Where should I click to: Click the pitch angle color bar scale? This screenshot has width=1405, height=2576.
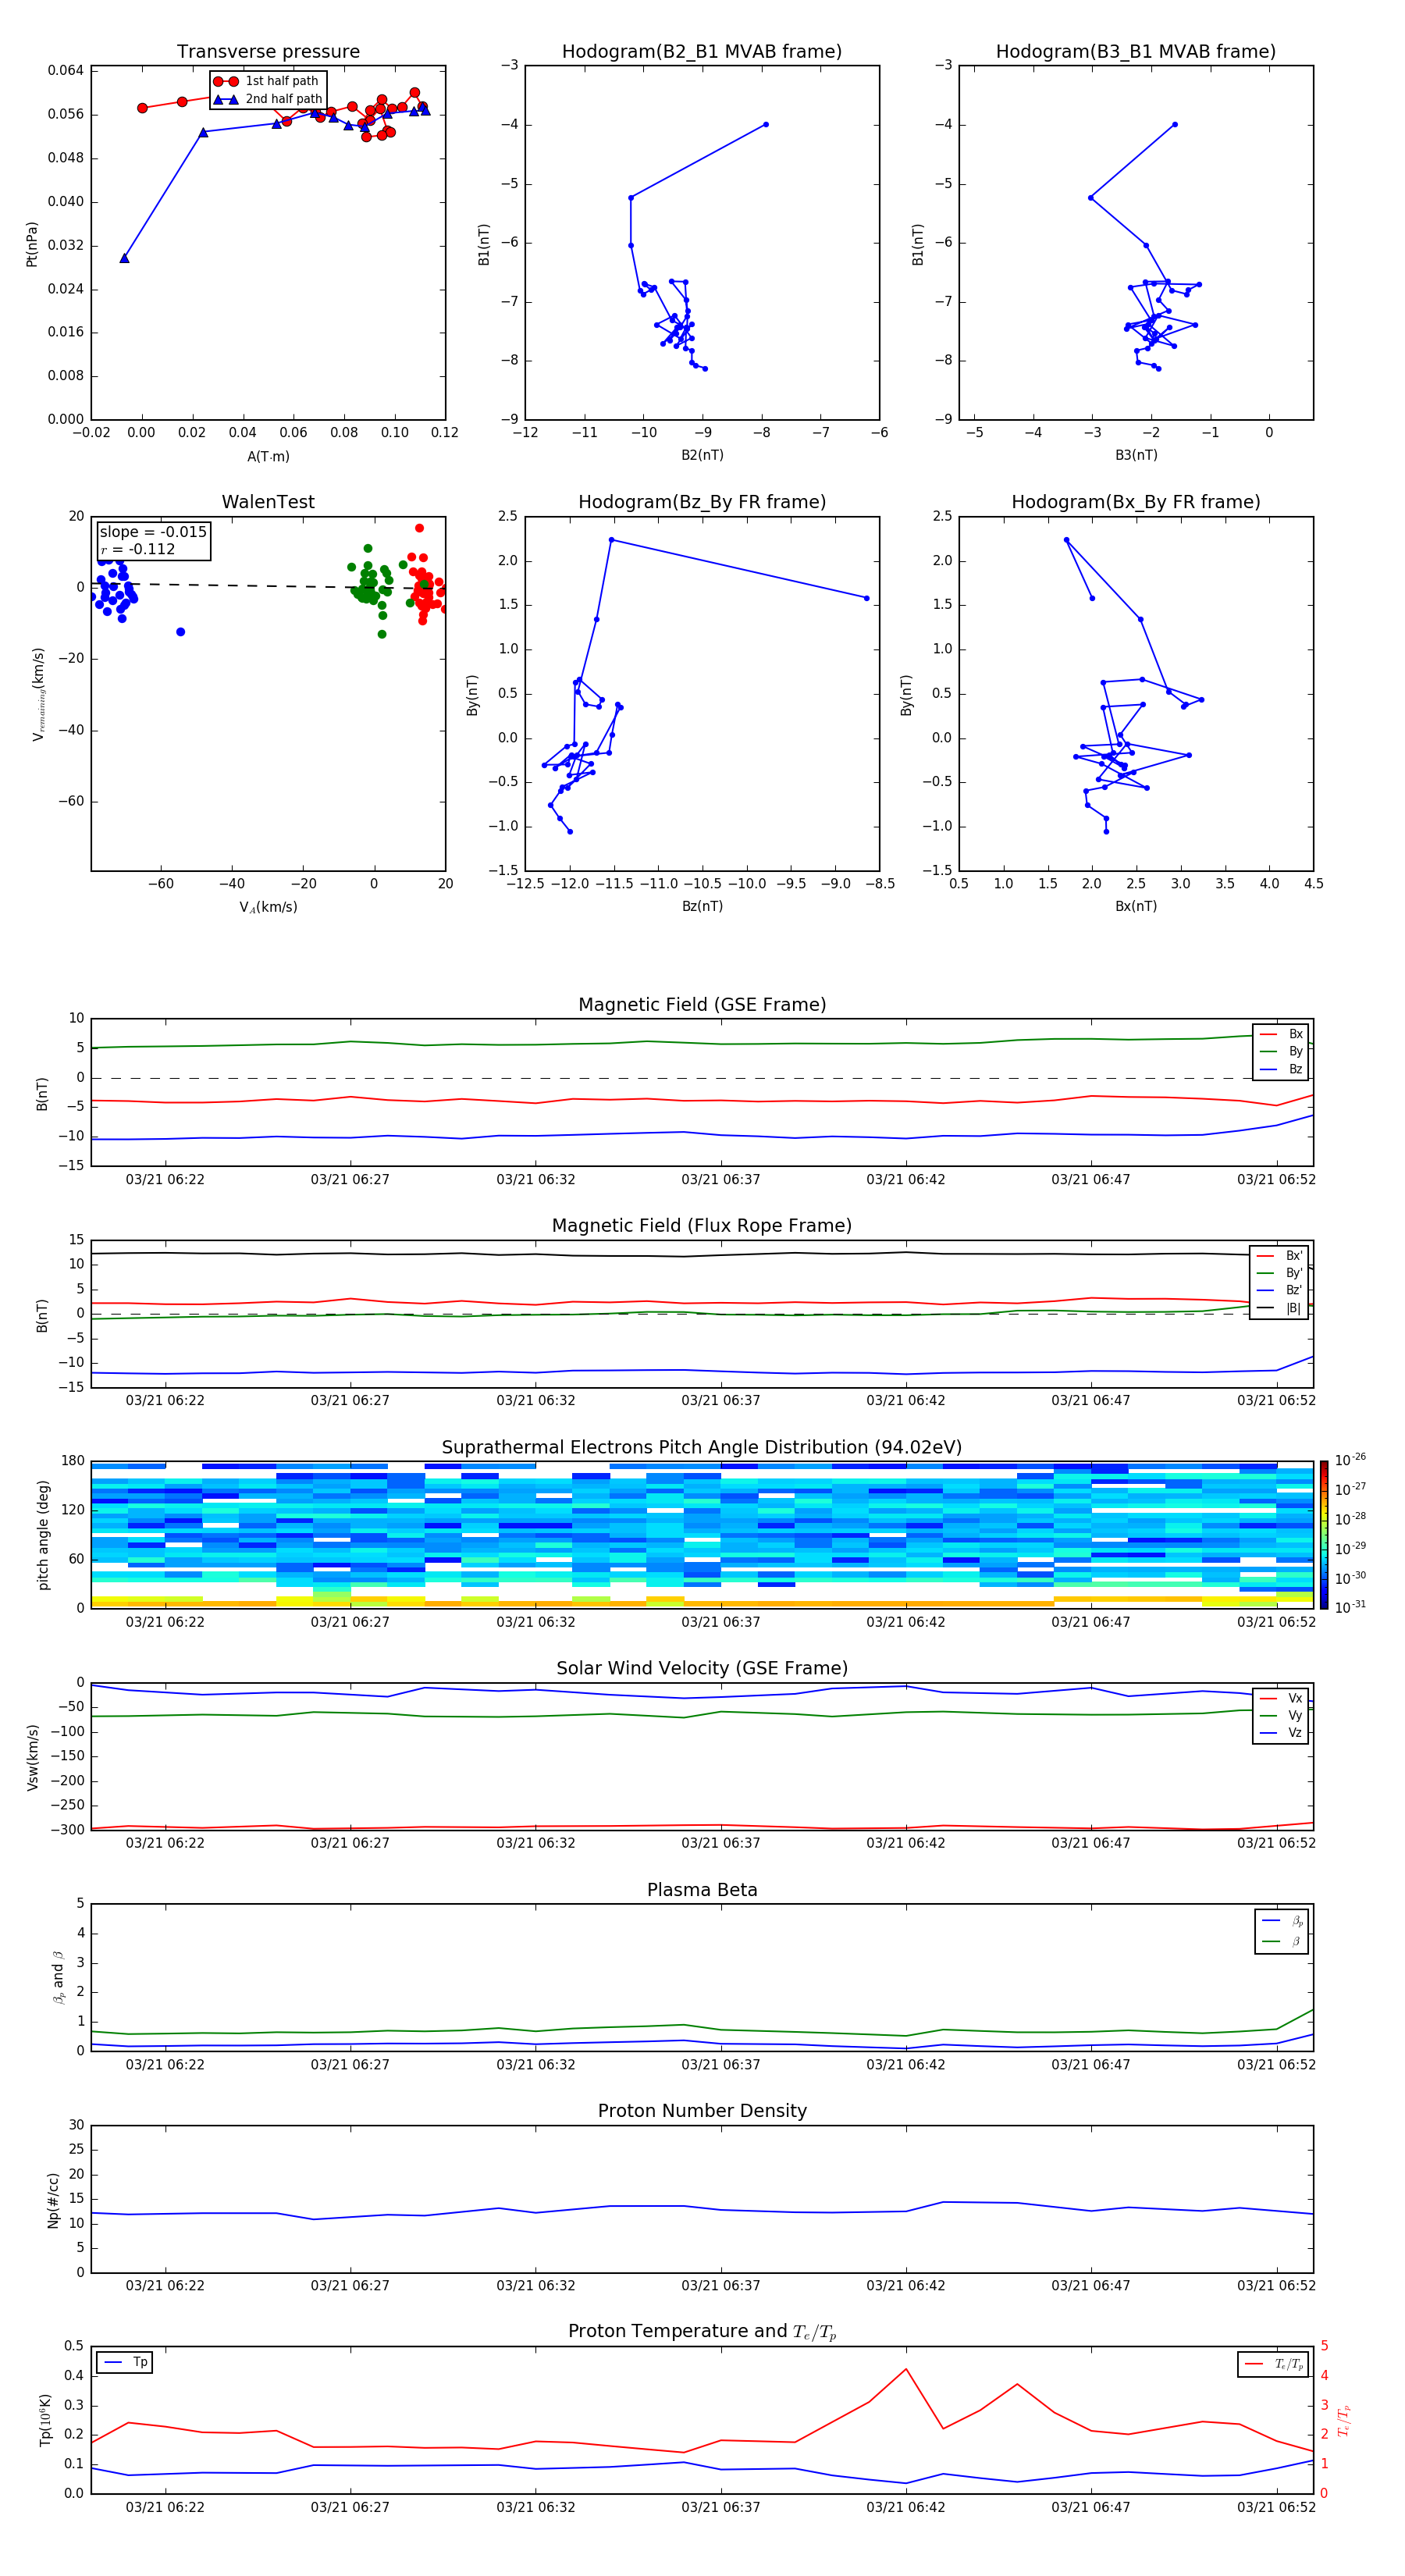point(1324,1536)
